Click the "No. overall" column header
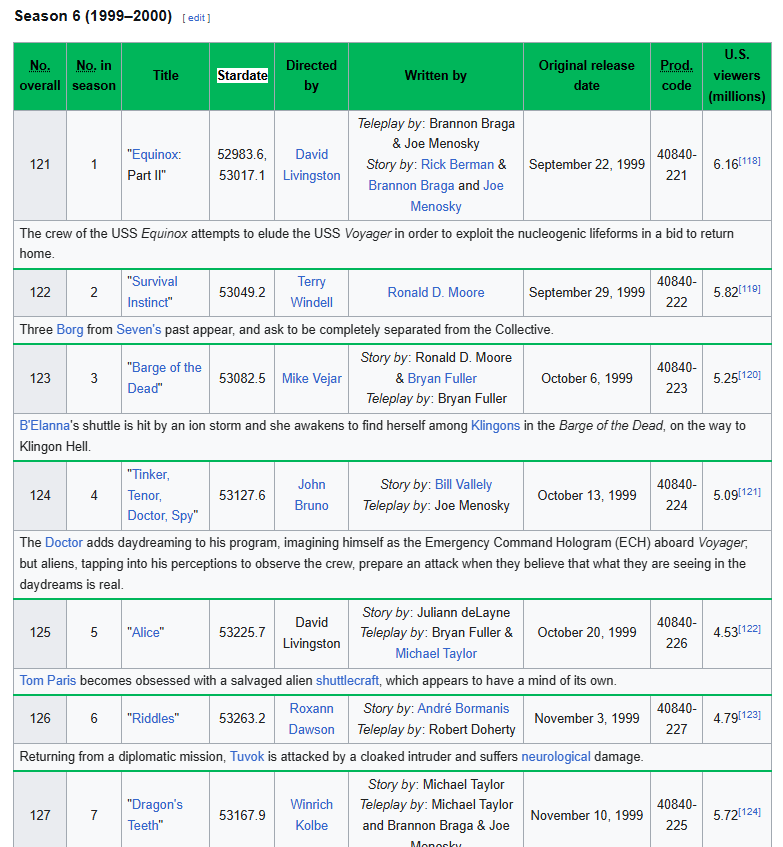 click(x=40, y=76)
